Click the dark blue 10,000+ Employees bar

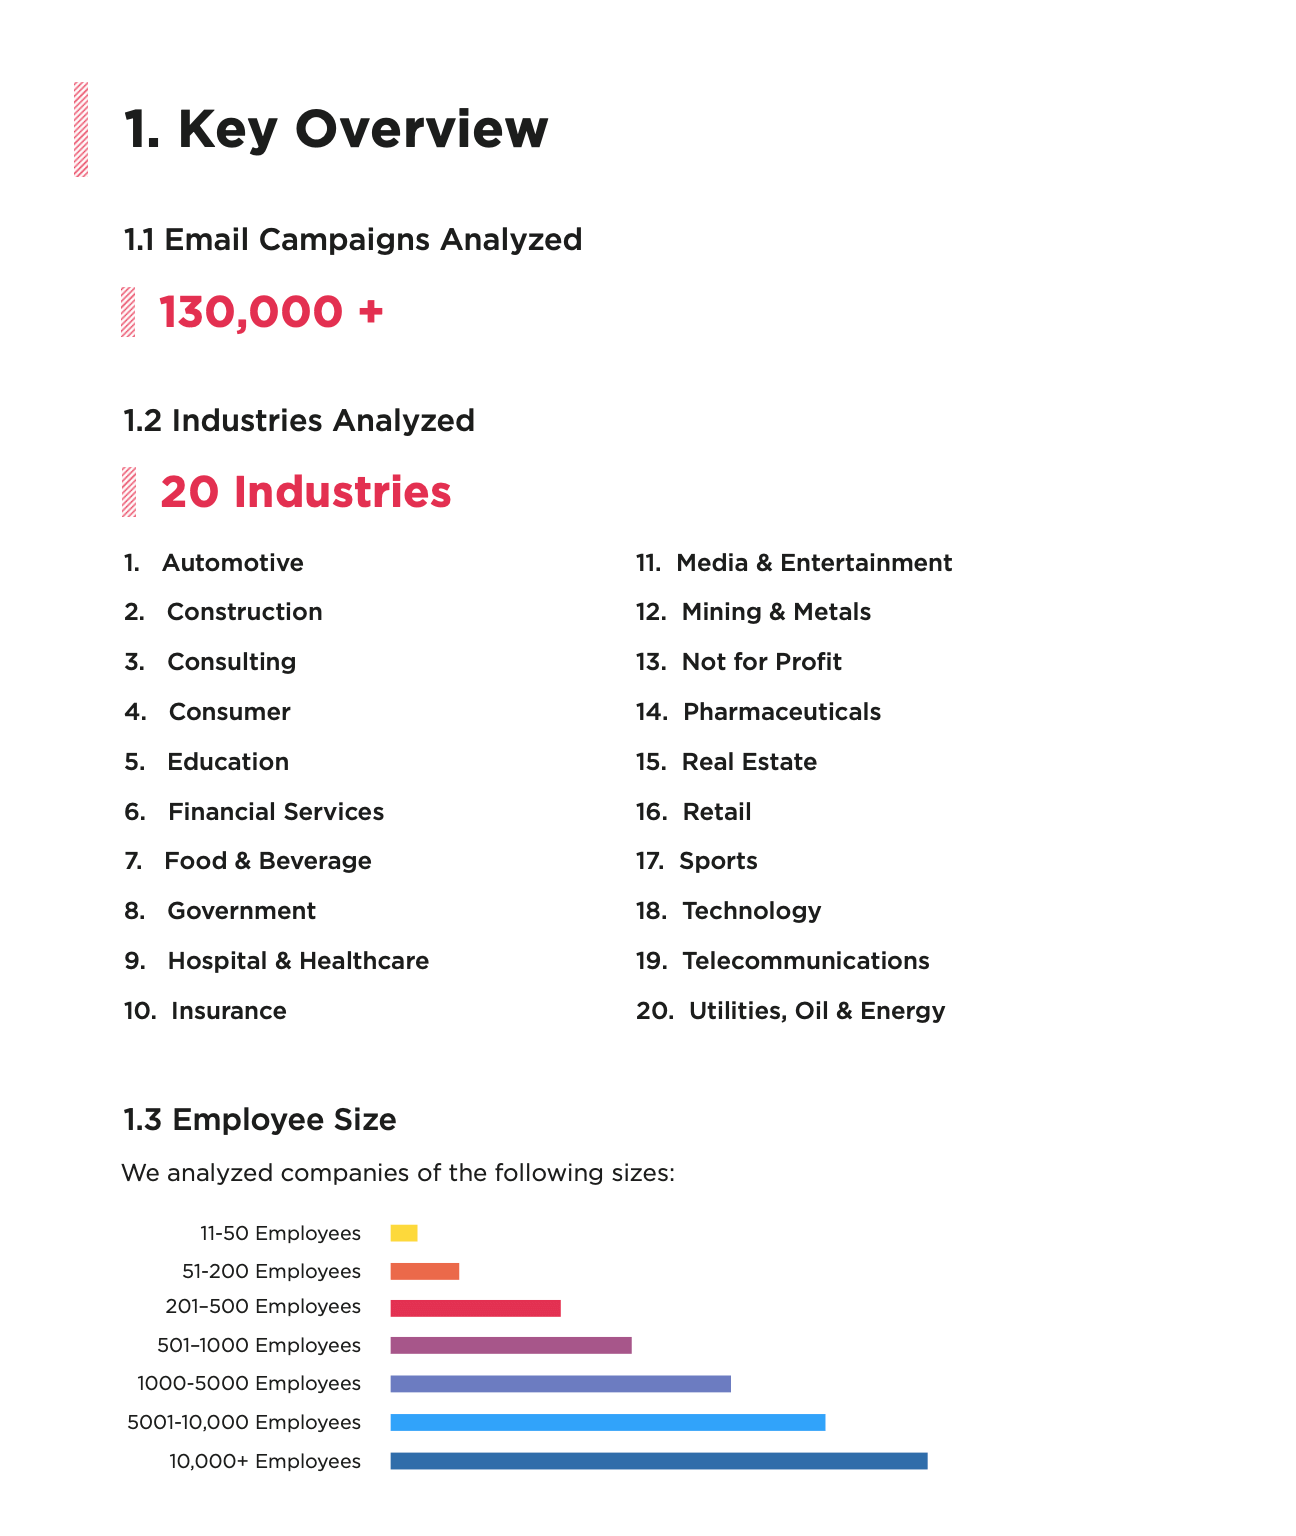pos(659,1461)
